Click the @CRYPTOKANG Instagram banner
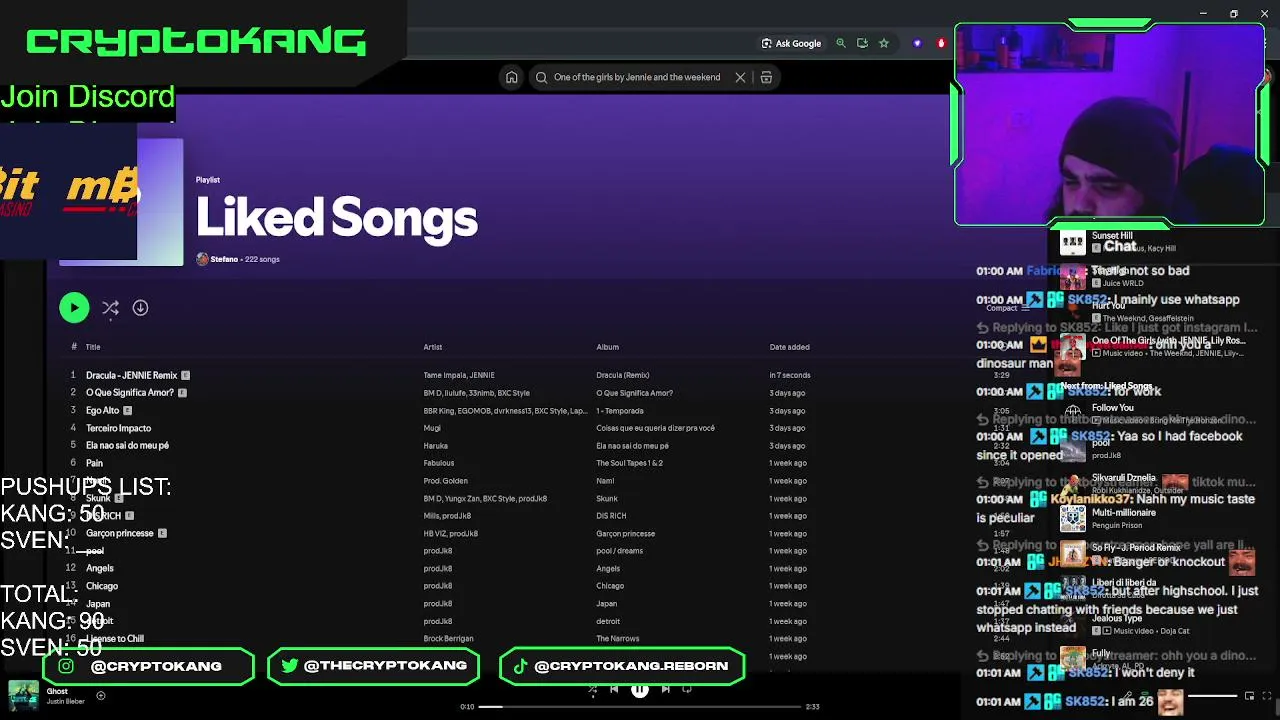Image resolution: width=1280 pixels, height=720 pixels. 148,666
